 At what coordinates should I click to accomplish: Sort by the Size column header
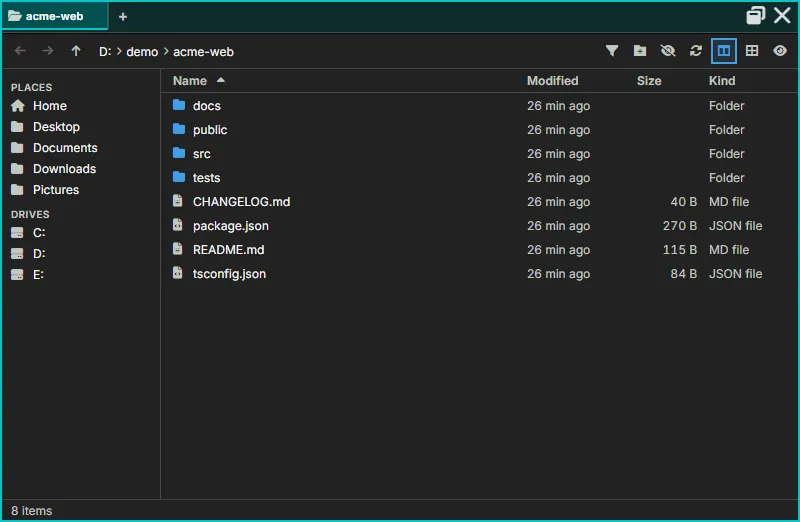tap(649, 81)
